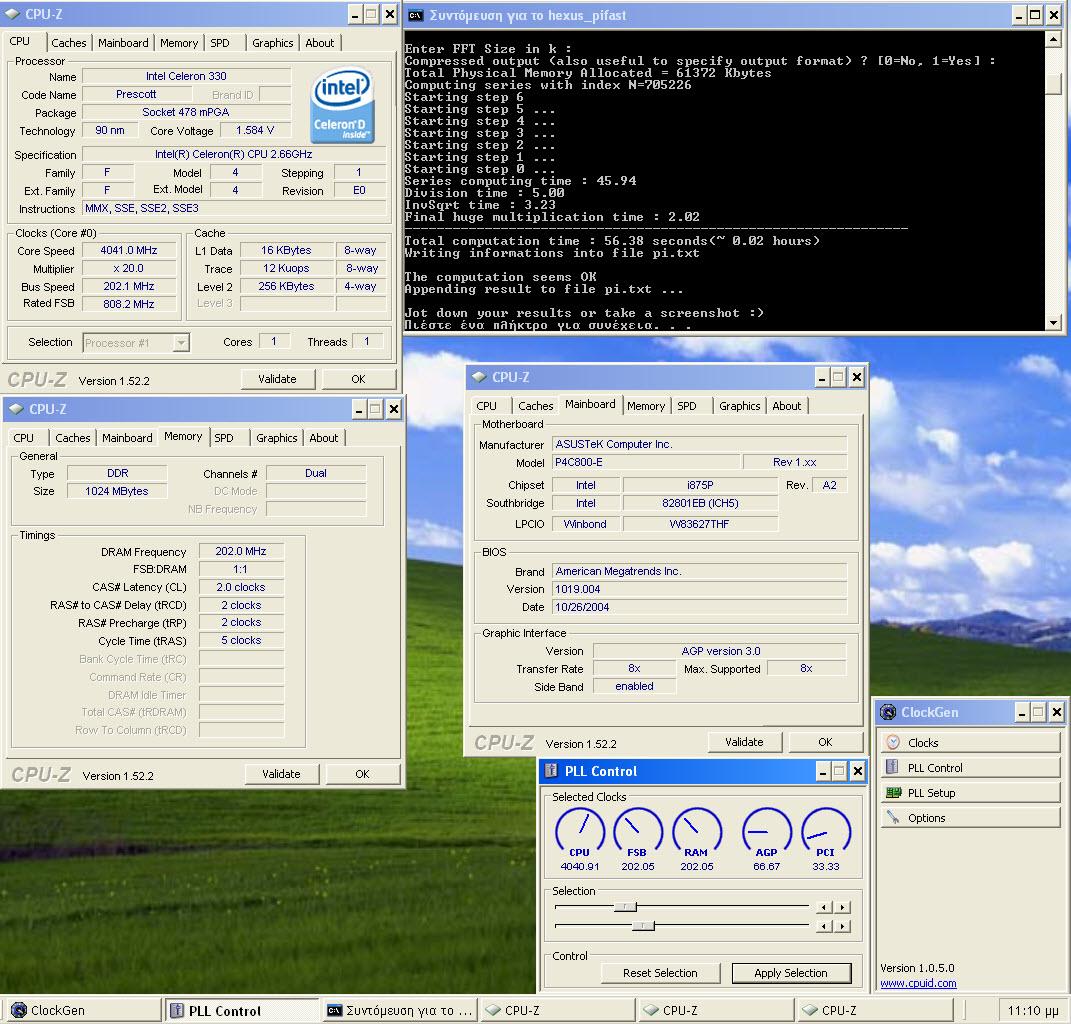Click left arrow of lower PLL slider
This screenshot has width=1071, height=1024.
824,926
